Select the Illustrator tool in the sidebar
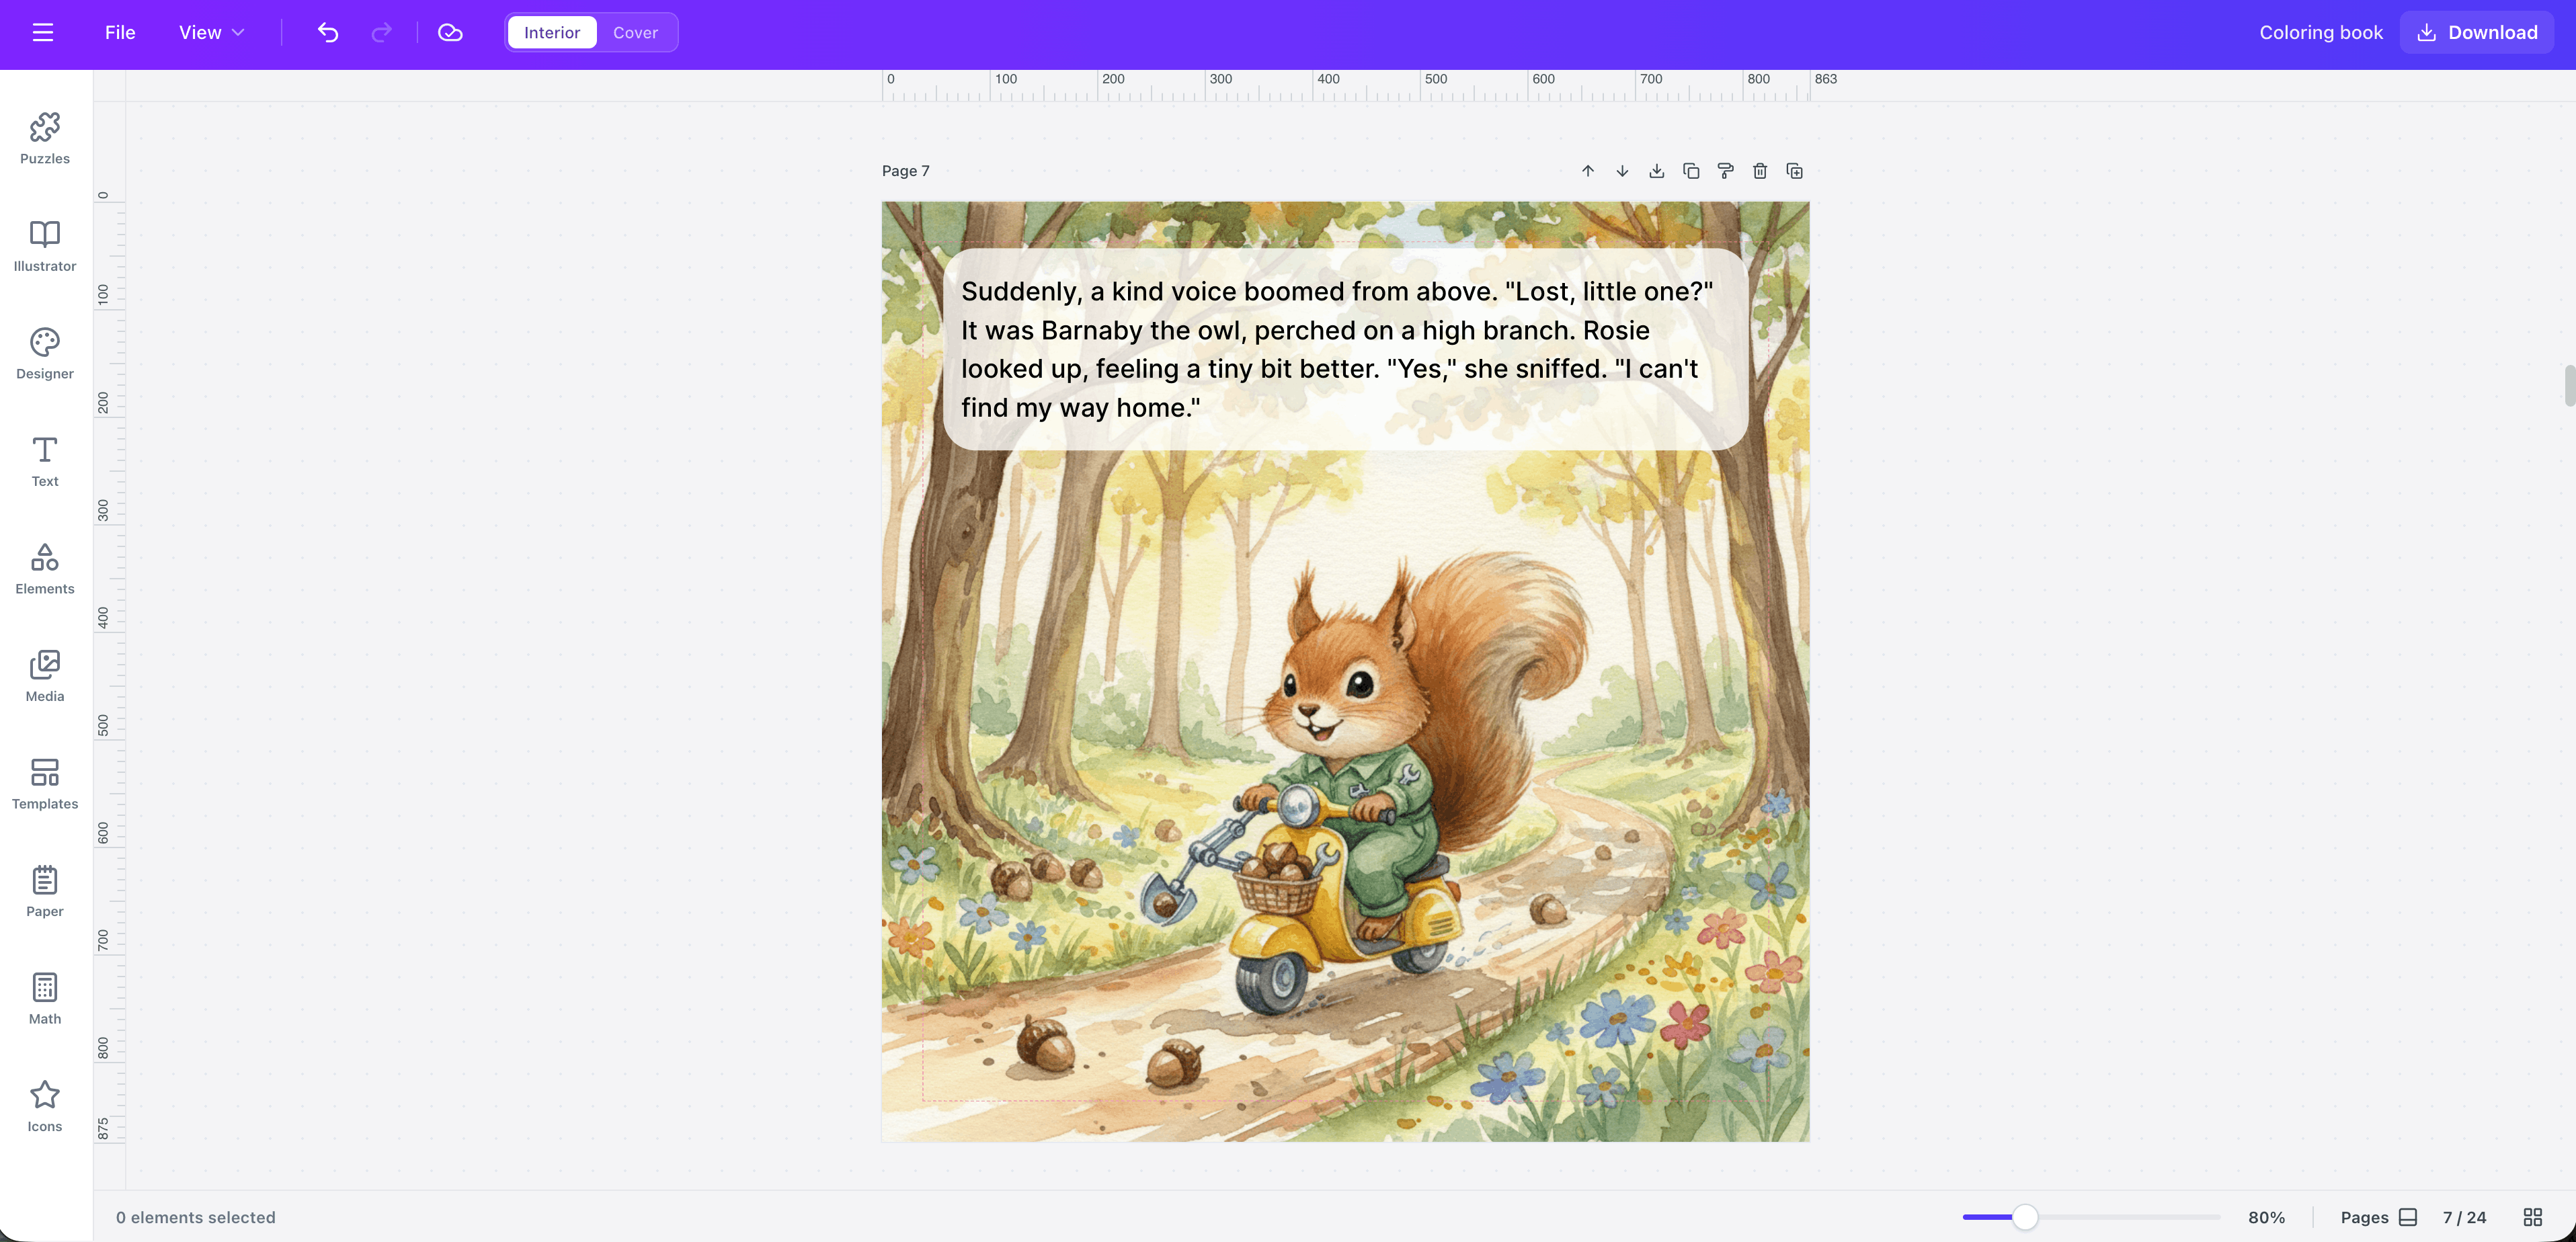This screenshot has height=1242, width=2576. (44, 247)
